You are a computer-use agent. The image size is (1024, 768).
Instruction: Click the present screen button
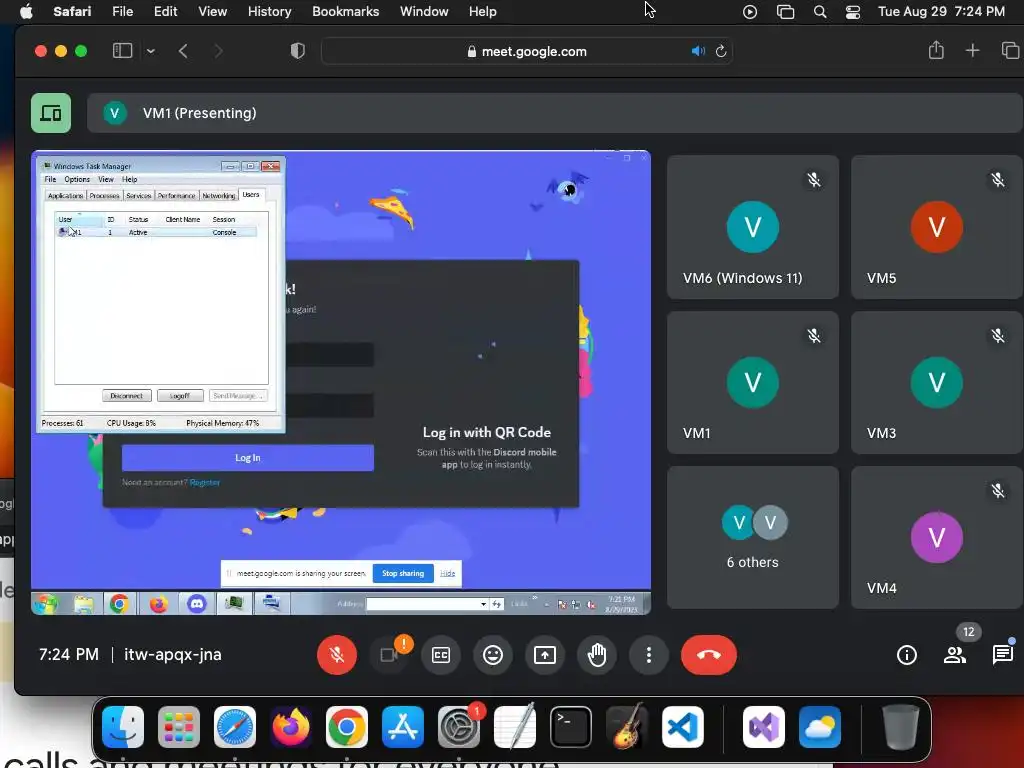[545, 654]
